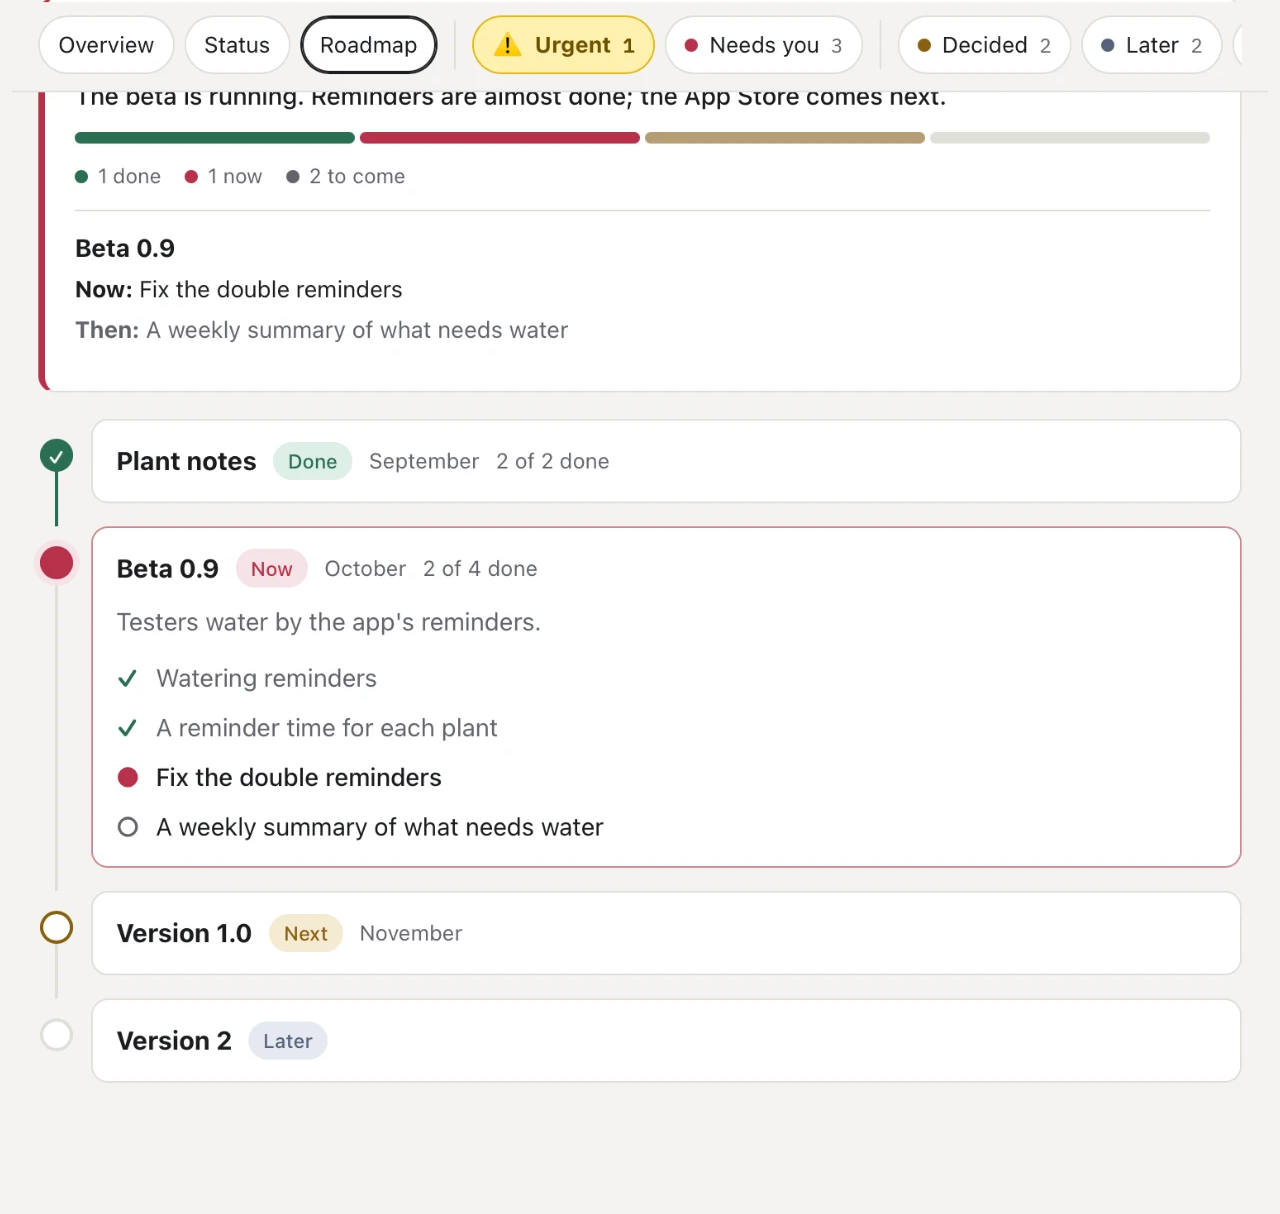This screenshot has width=1280, height=1214.
Task: Show the Needs you items
Action: click(x=764, y=45)
